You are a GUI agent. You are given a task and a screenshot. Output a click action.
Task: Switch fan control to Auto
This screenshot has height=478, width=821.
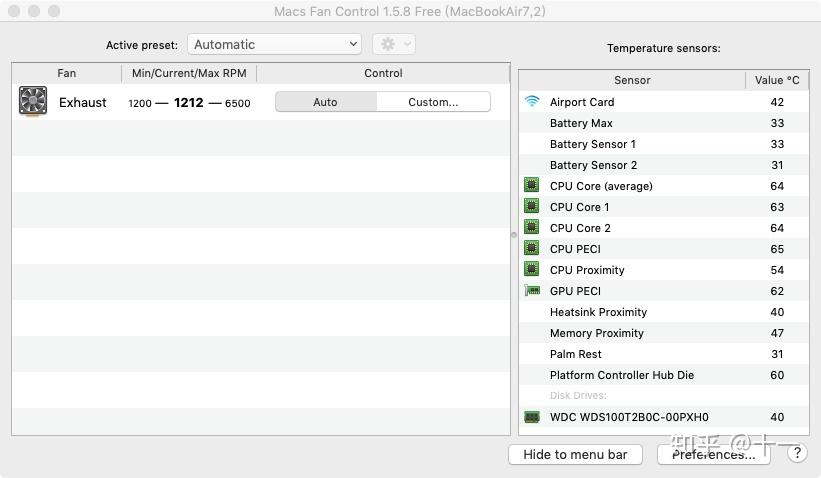326,102
